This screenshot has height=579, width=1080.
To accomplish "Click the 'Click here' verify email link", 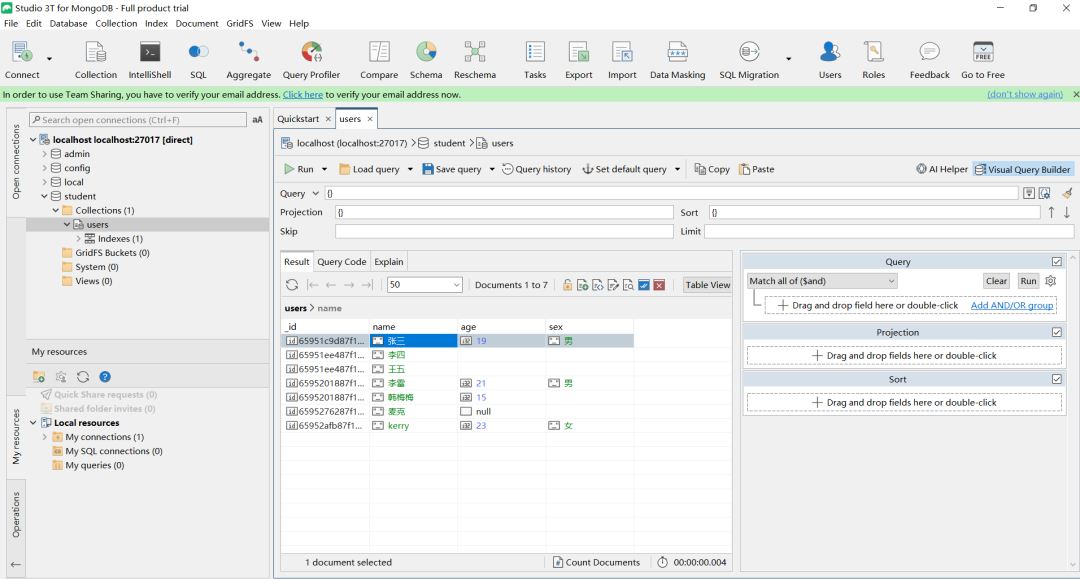I will coord(302,95).
